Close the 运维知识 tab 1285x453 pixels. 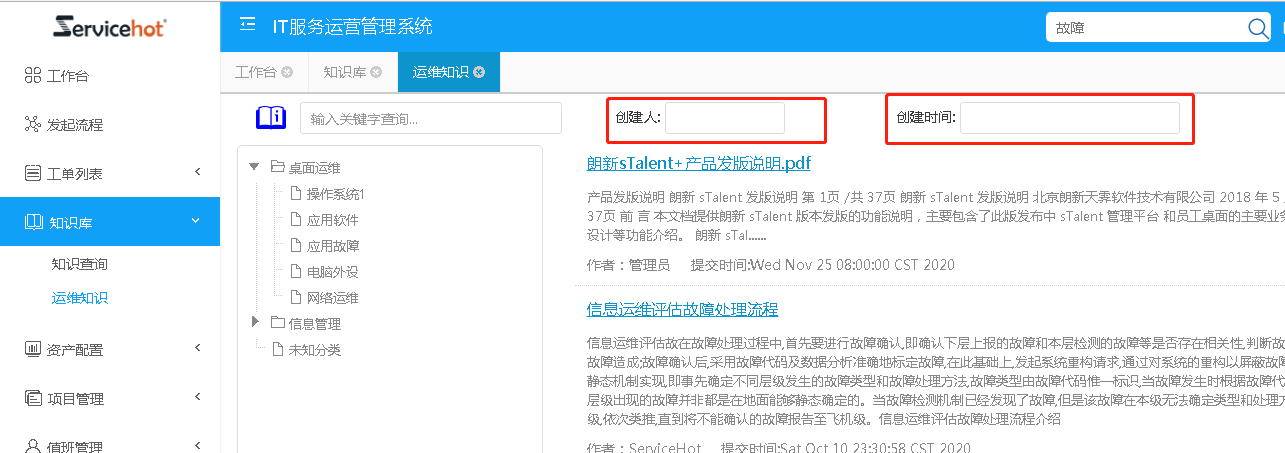pos(480,72)
